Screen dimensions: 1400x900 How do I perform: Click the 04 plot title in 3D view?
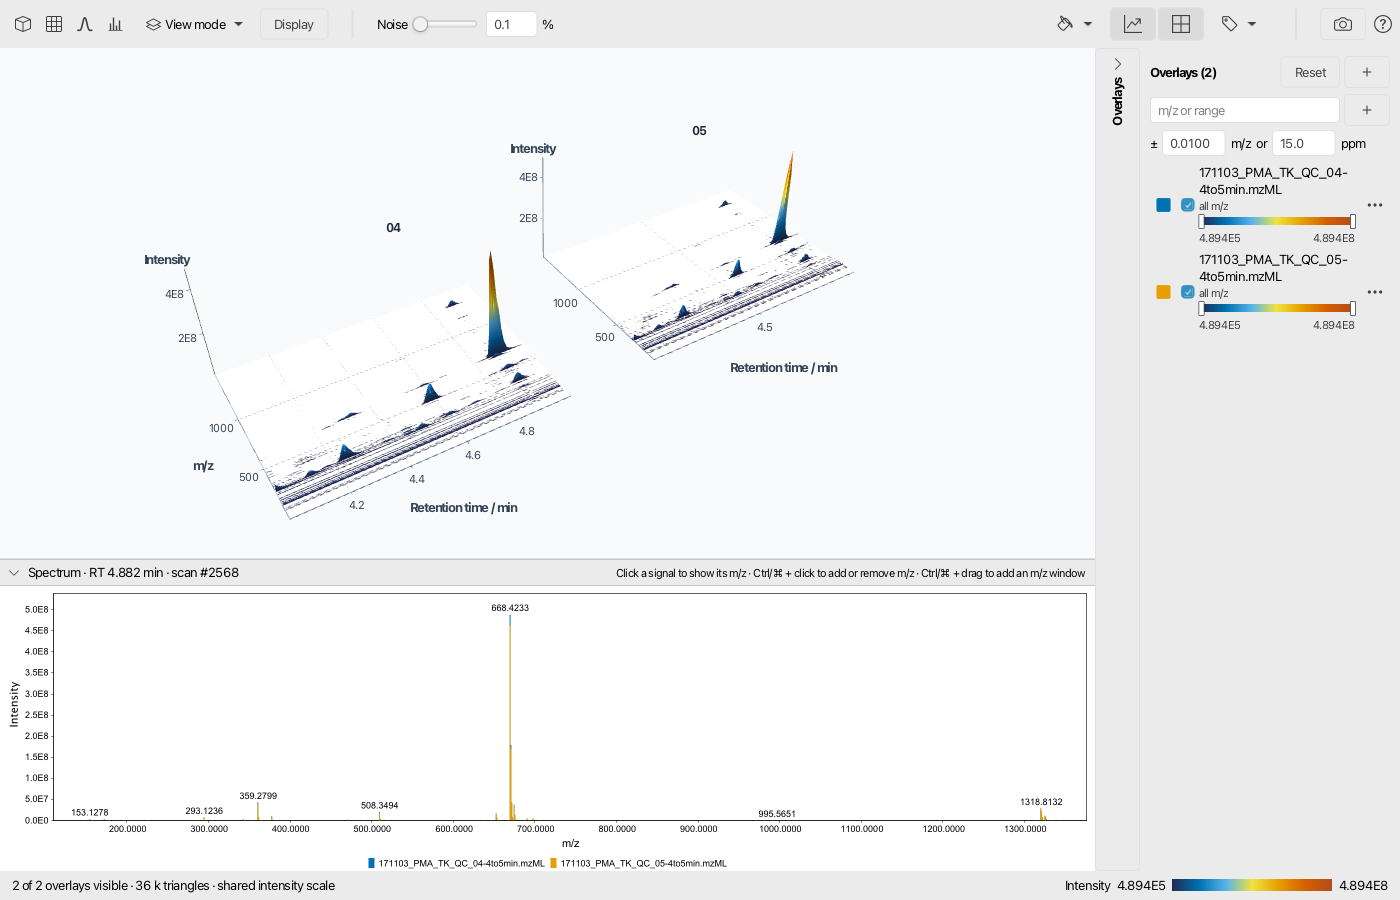[x=393, y=228]
